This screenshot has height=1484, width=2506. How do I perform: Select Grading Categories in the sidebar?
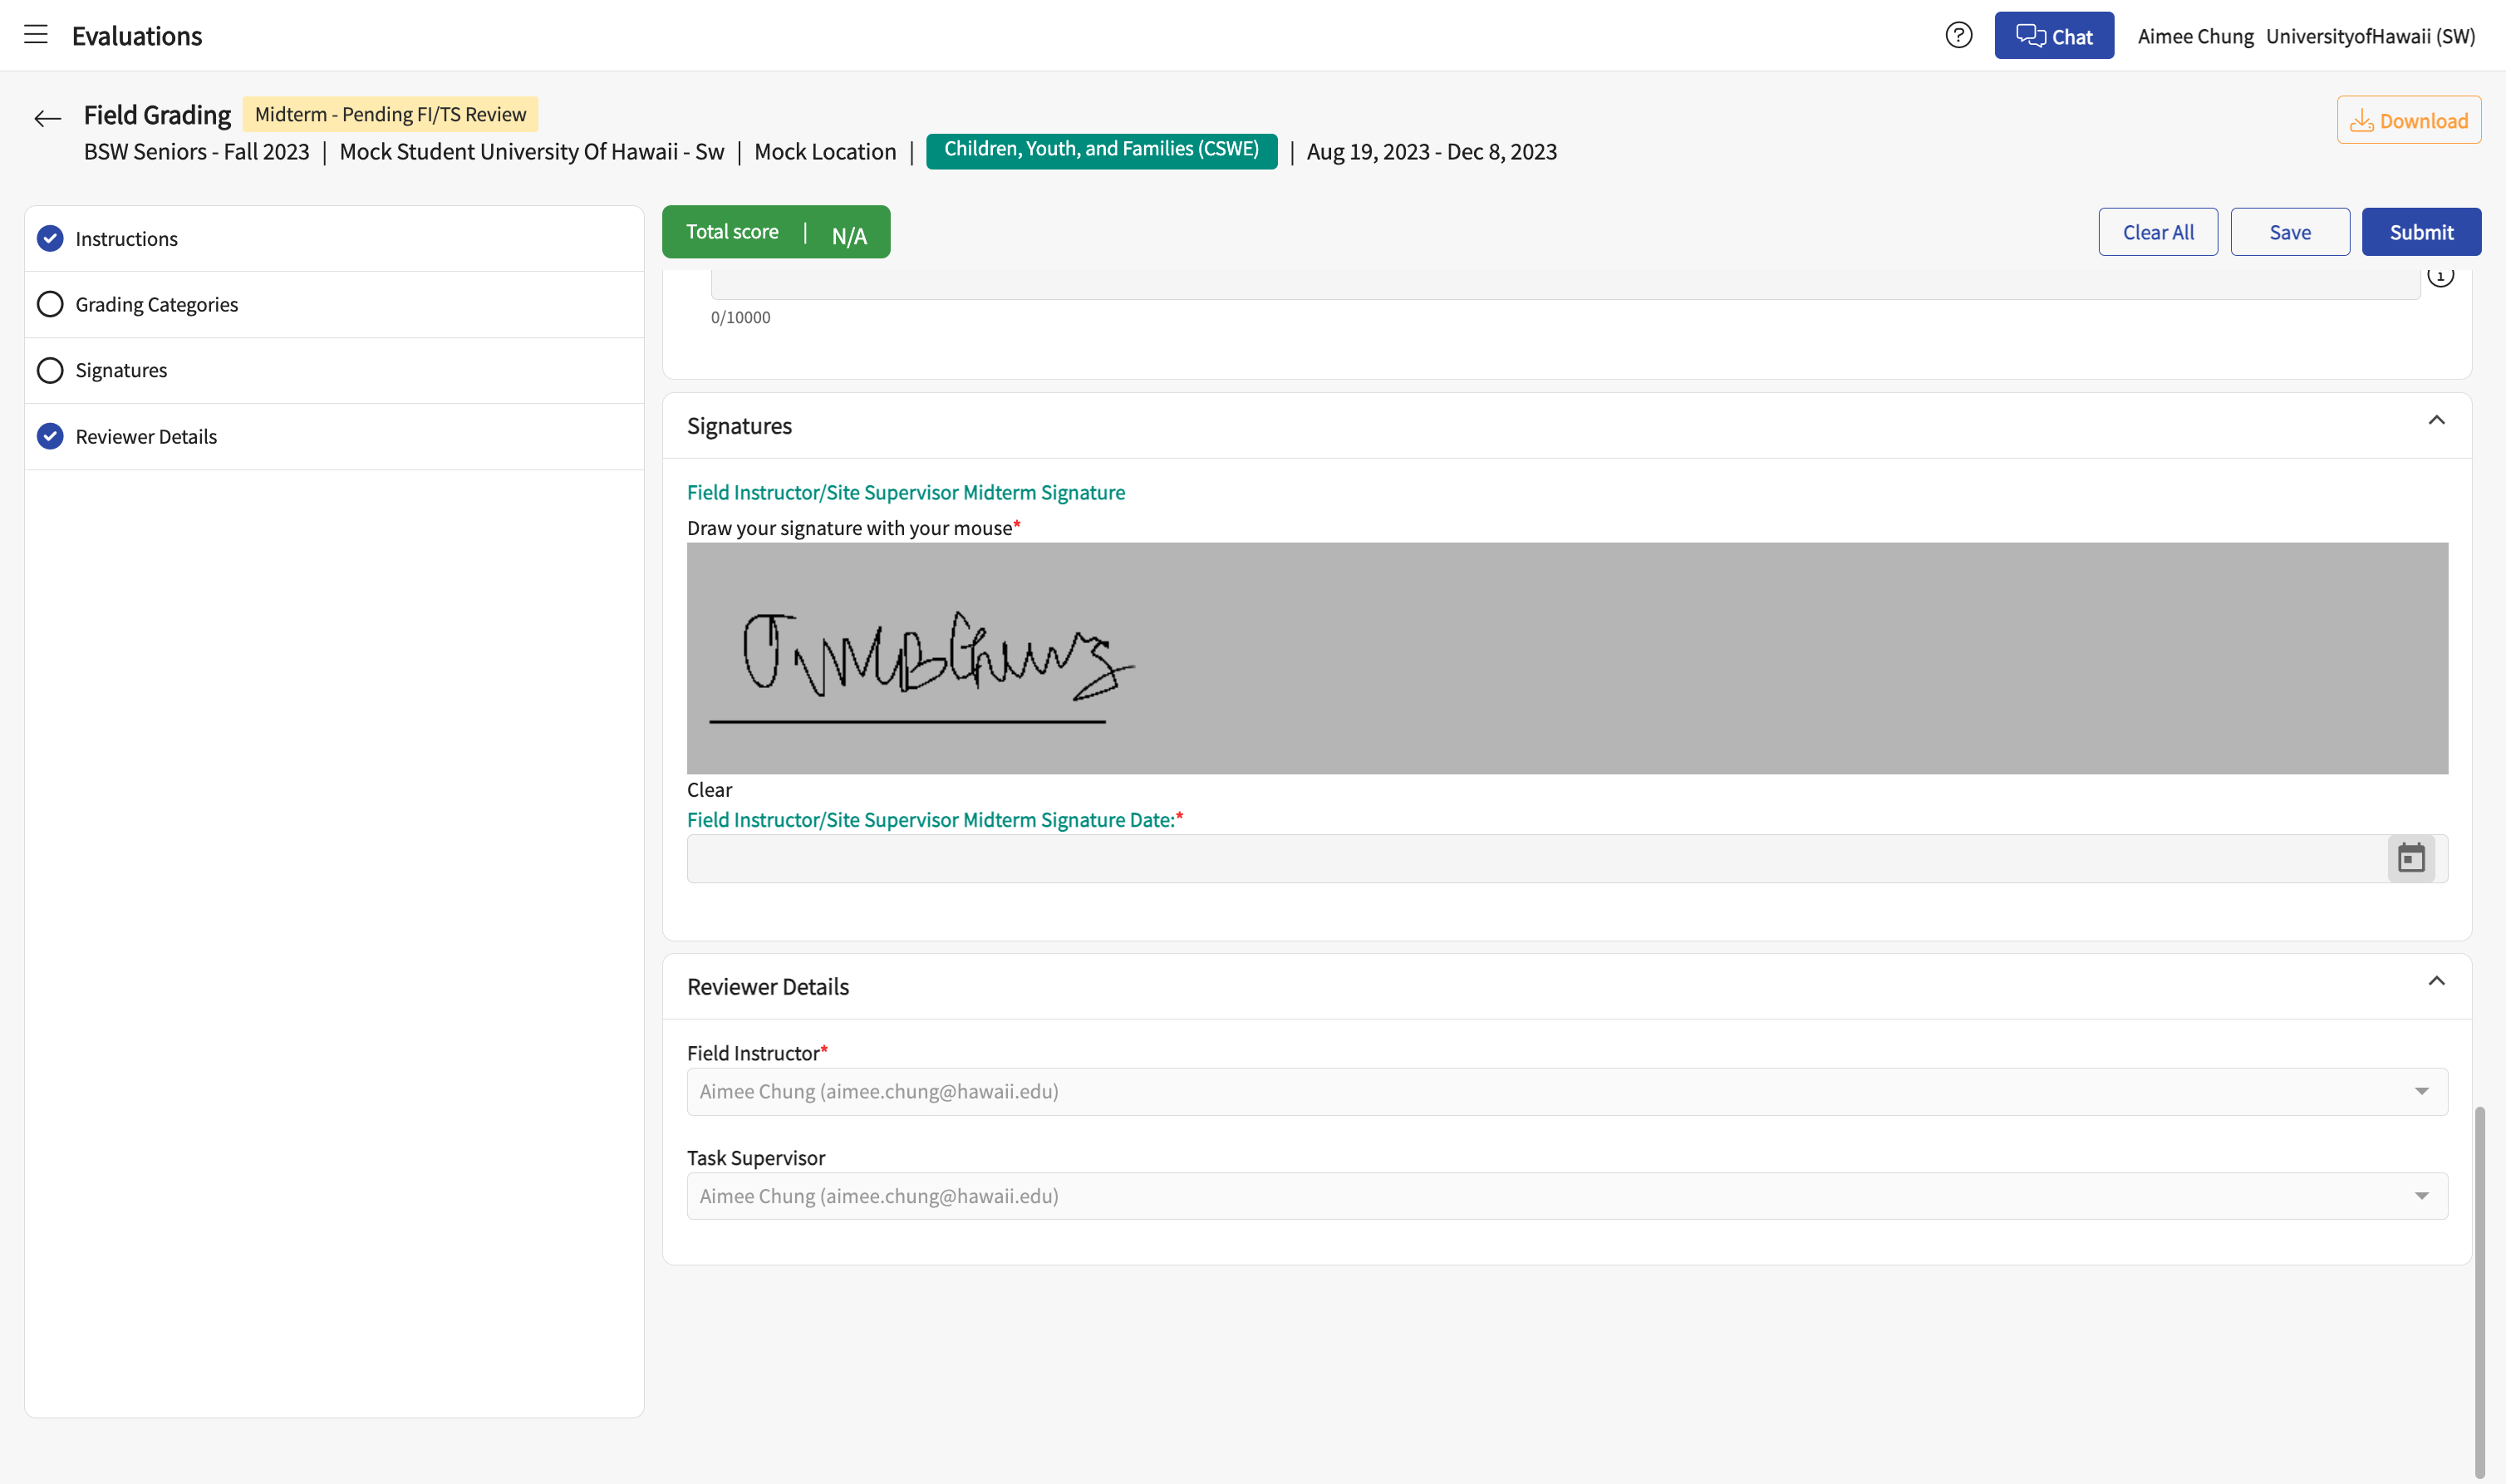pyautogui.click(x=334, y=304)
